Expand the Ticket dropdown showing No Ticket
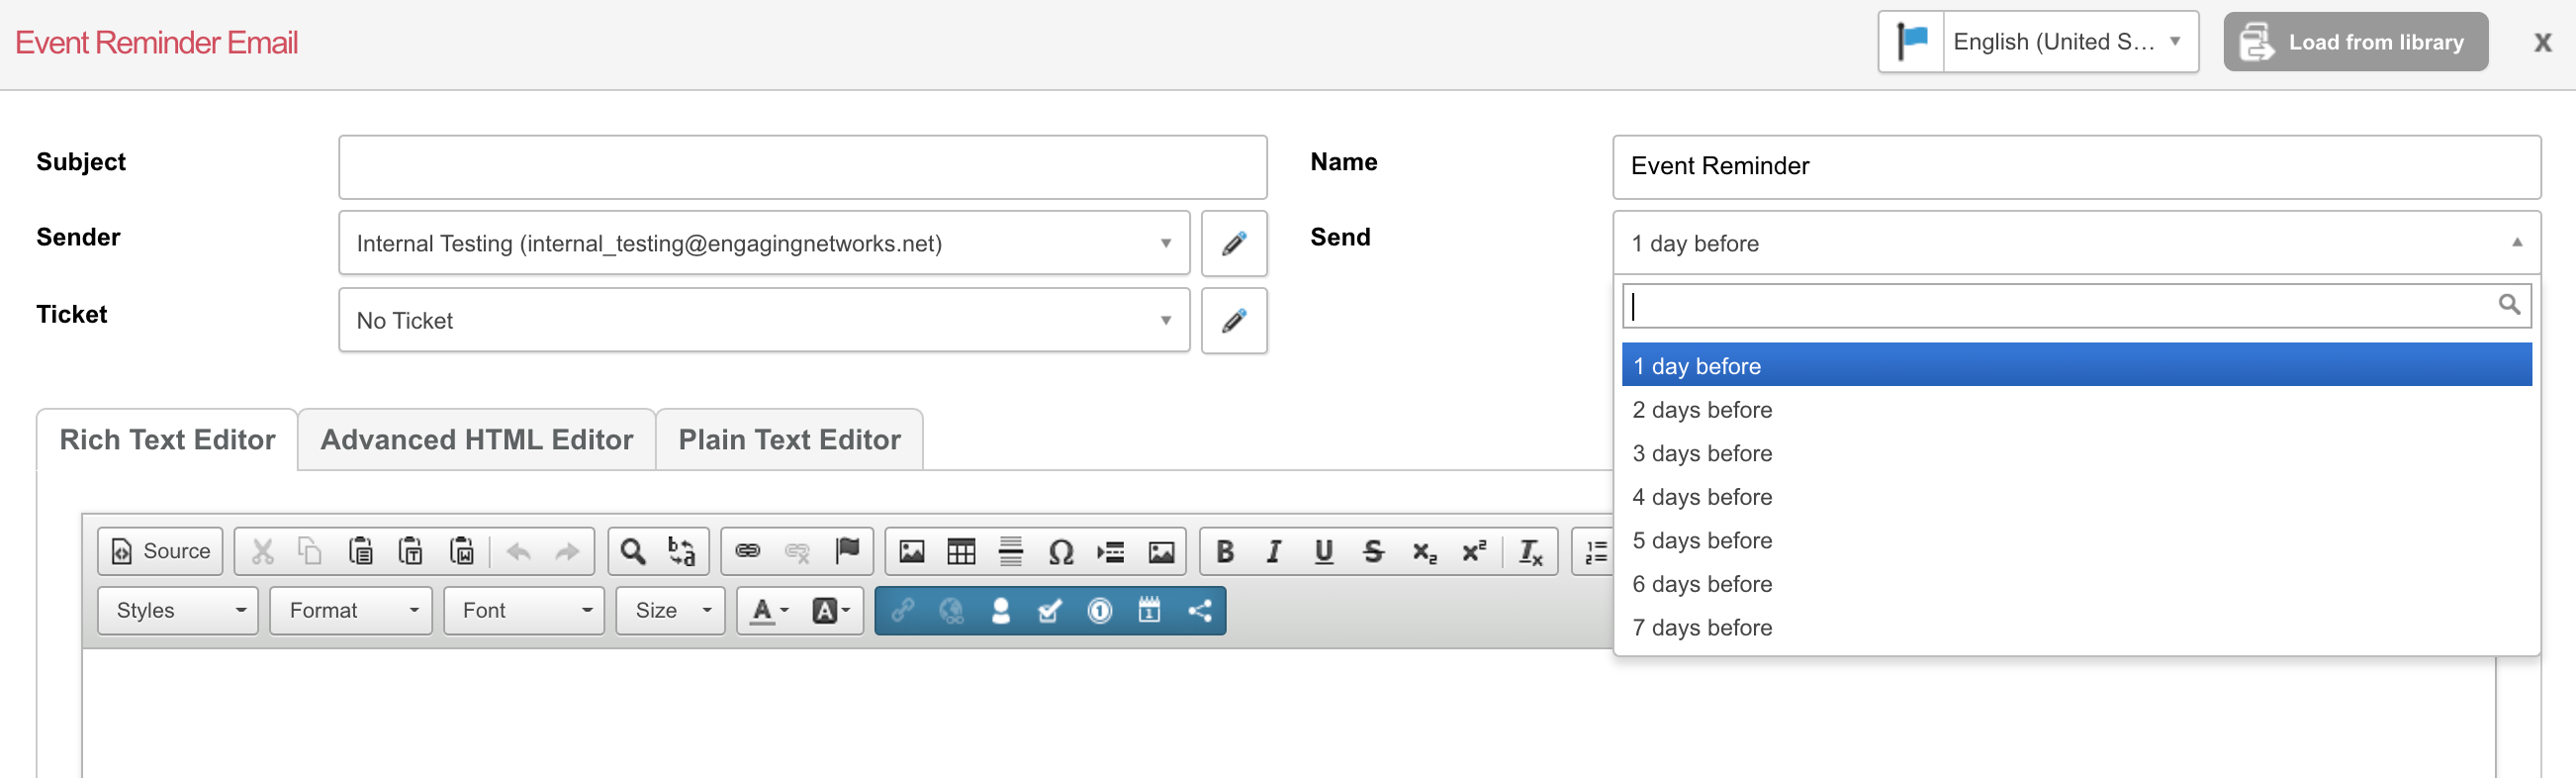The width and height of the screenshot is (2576, 778). [x=764, y=320]
